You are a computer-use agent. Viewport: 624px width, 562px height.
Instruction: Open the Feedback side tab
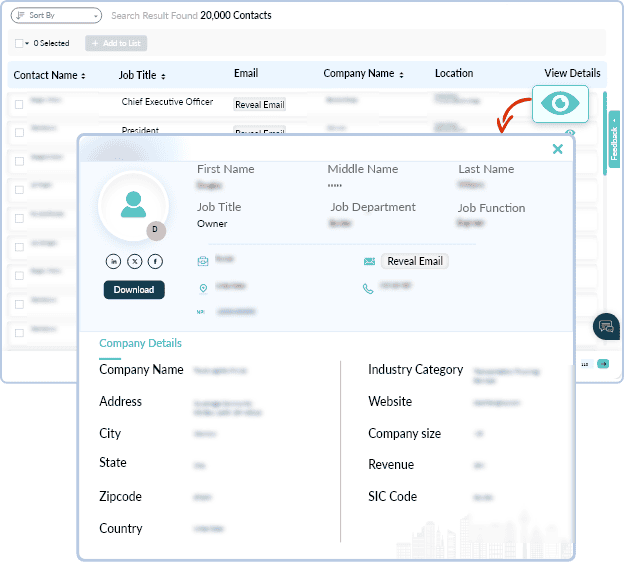(614, 139)
